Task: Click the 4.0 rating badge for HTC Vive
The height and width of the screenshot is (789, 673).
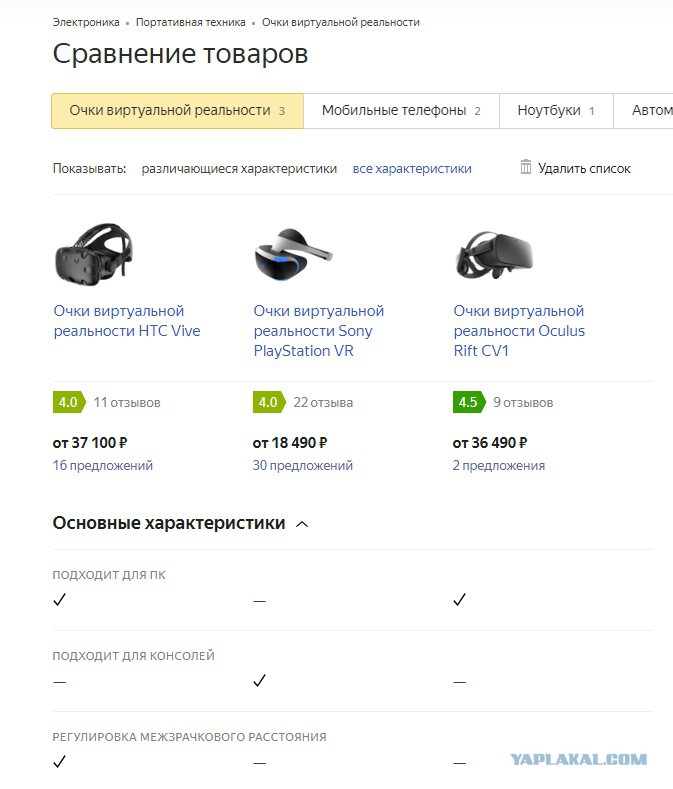Action: pos(69,402)
